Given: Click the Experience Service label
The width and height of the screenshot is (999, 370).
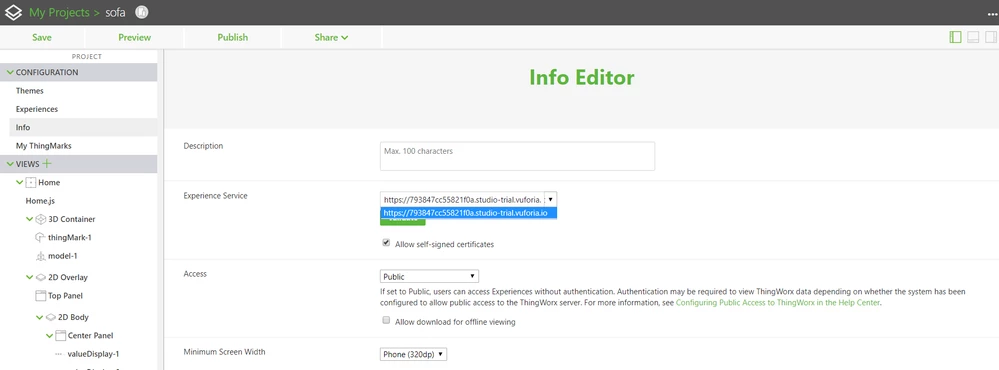Looking at the screenshot, I should 215,196.
